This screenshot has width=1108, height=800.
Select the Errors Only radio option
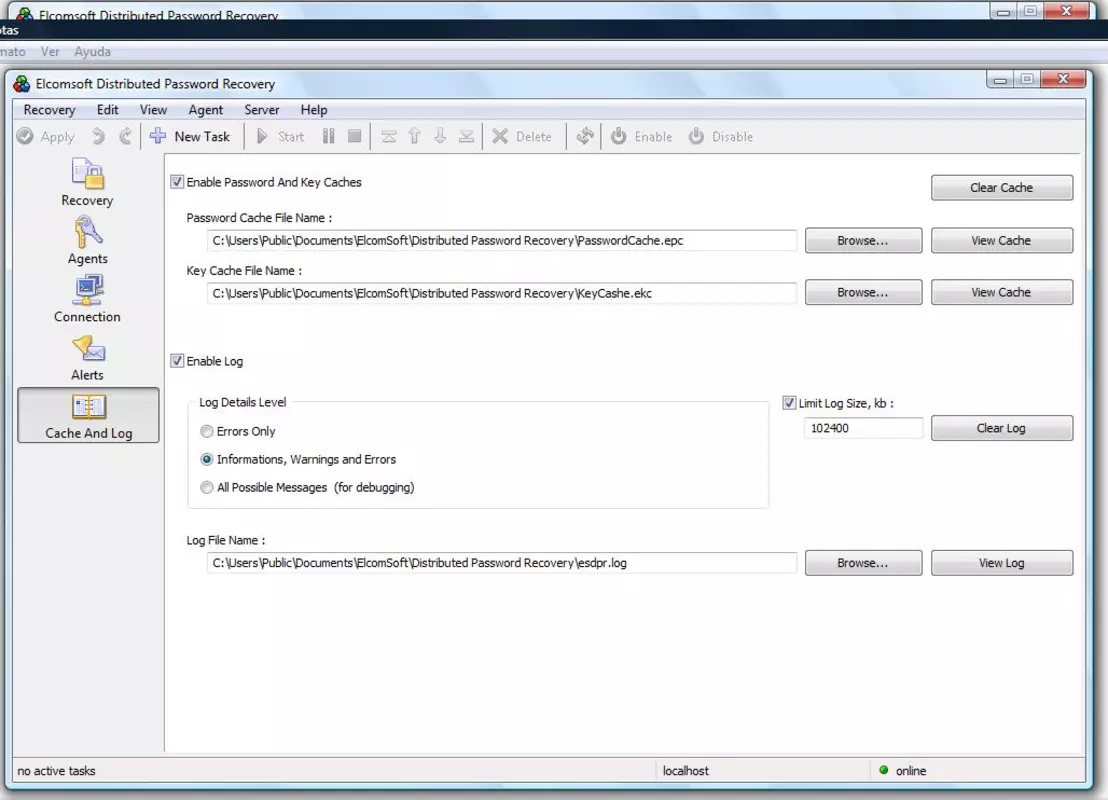click(206, 431)
